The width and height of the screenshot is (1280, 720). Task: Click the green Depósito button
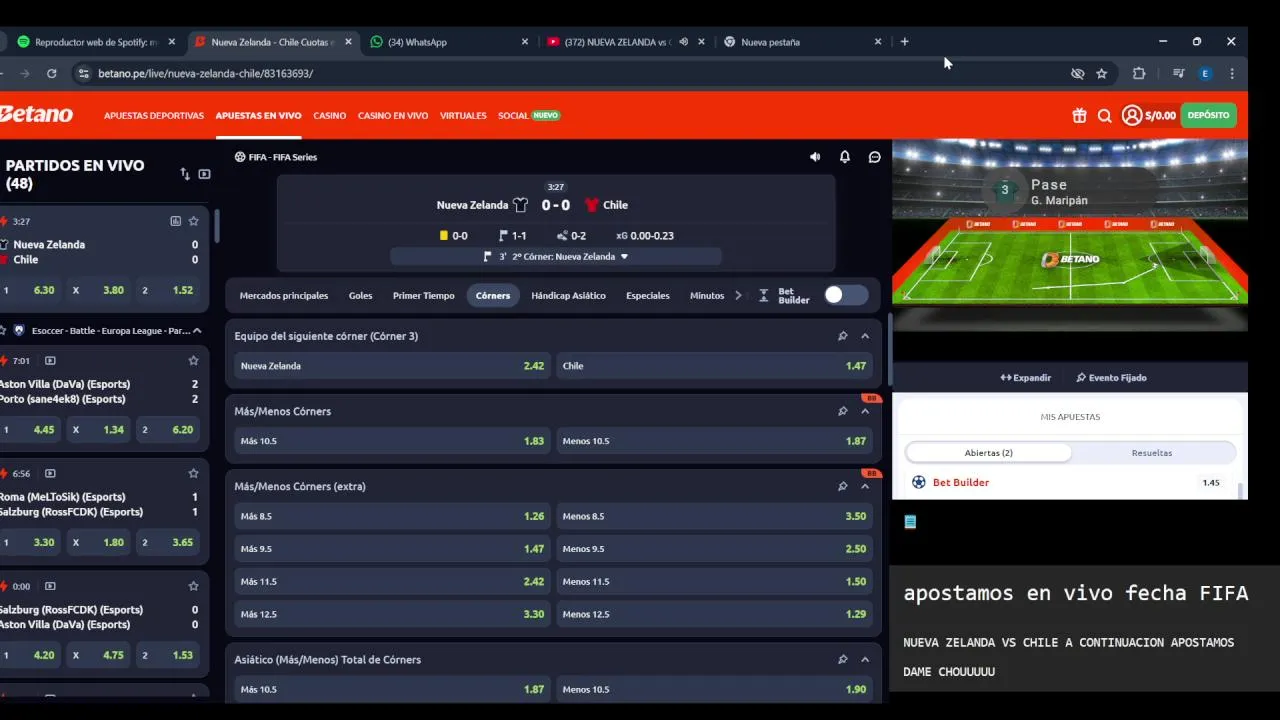[x=1209, y=115]
